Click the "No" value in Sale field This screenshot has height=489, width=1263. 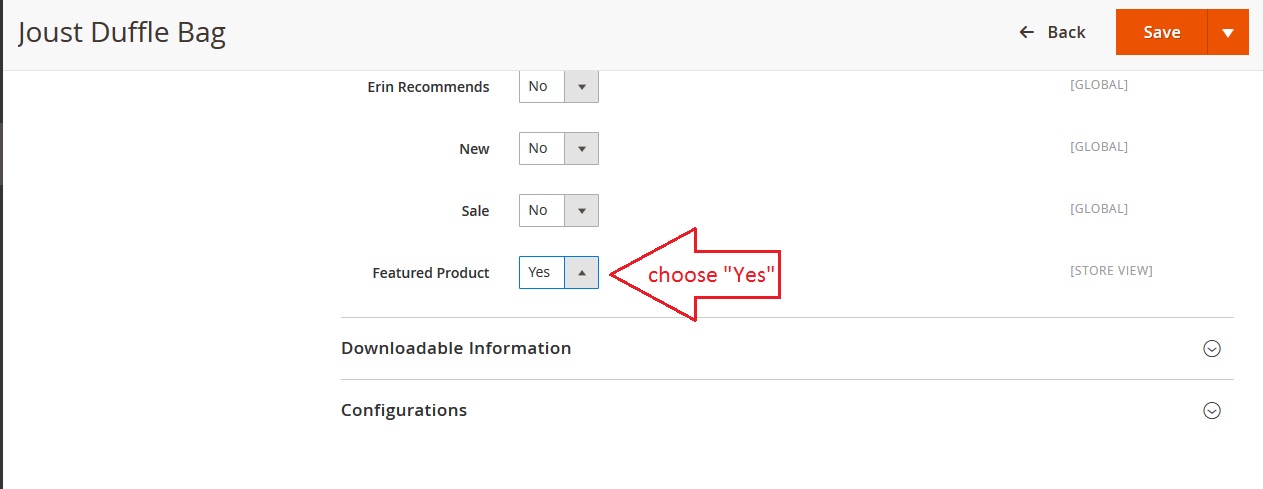tap(539, 211)
